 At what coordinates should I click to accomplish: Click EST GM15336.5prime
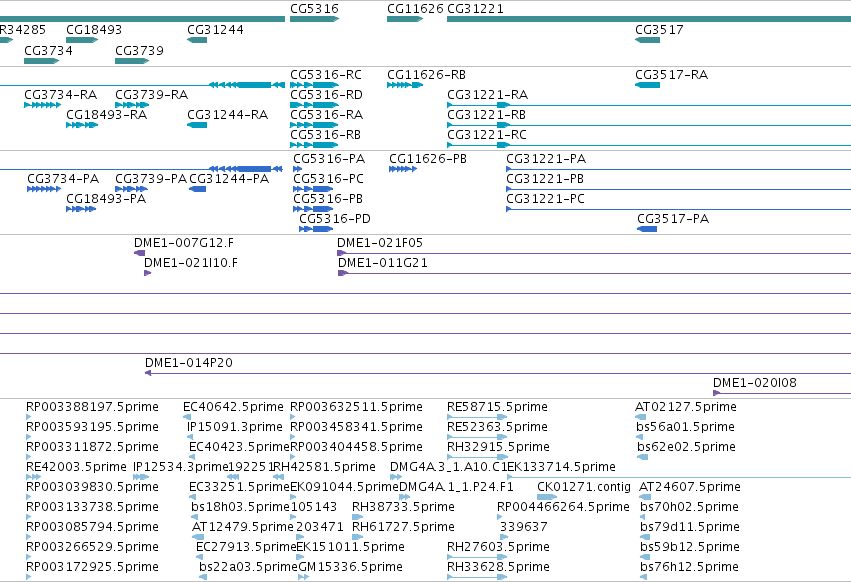coord(303,577)
